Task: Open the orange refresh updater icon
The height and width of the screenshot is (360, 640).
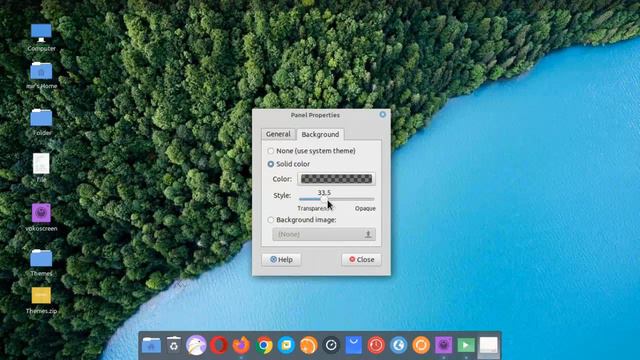Action: (x=421, y=345)
